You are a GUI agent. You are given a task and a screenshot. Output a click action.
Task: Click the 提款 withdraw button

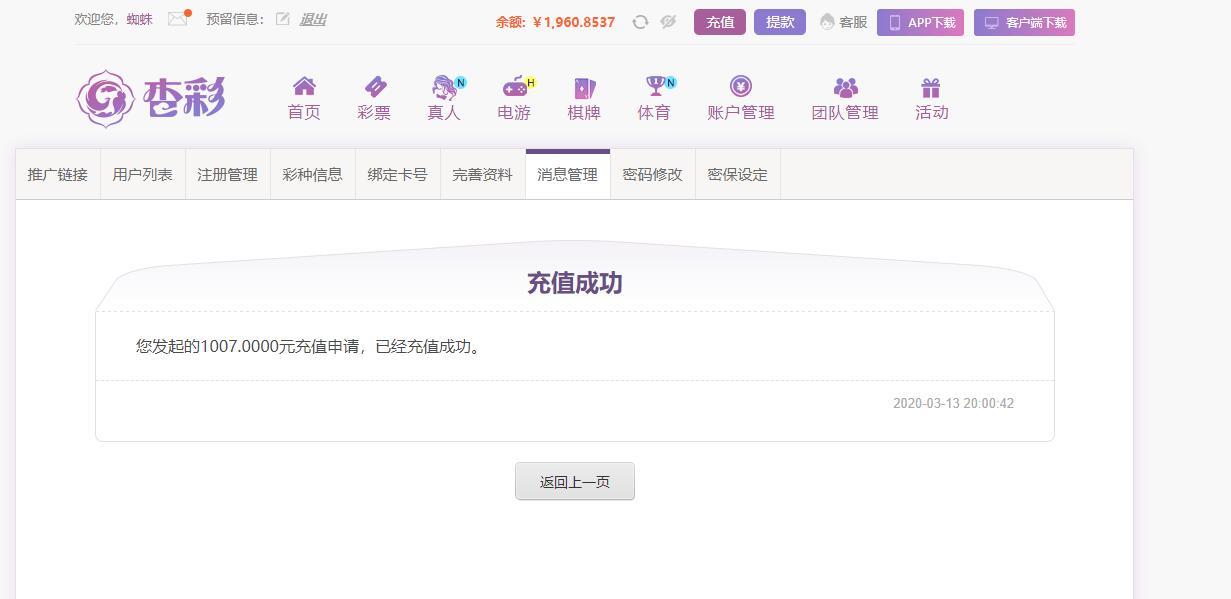pos(780,22)
